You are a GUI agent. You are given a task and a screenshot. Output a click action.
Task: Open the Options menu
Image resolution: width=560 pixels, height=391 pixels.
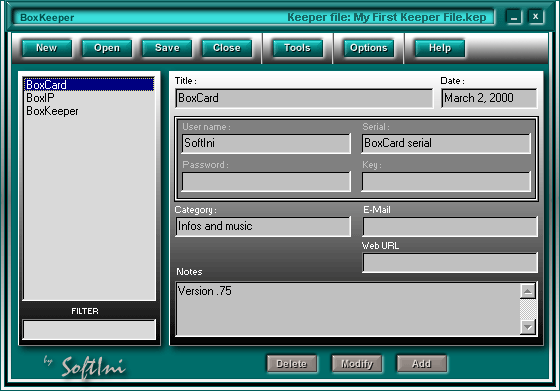pos(369,48)
